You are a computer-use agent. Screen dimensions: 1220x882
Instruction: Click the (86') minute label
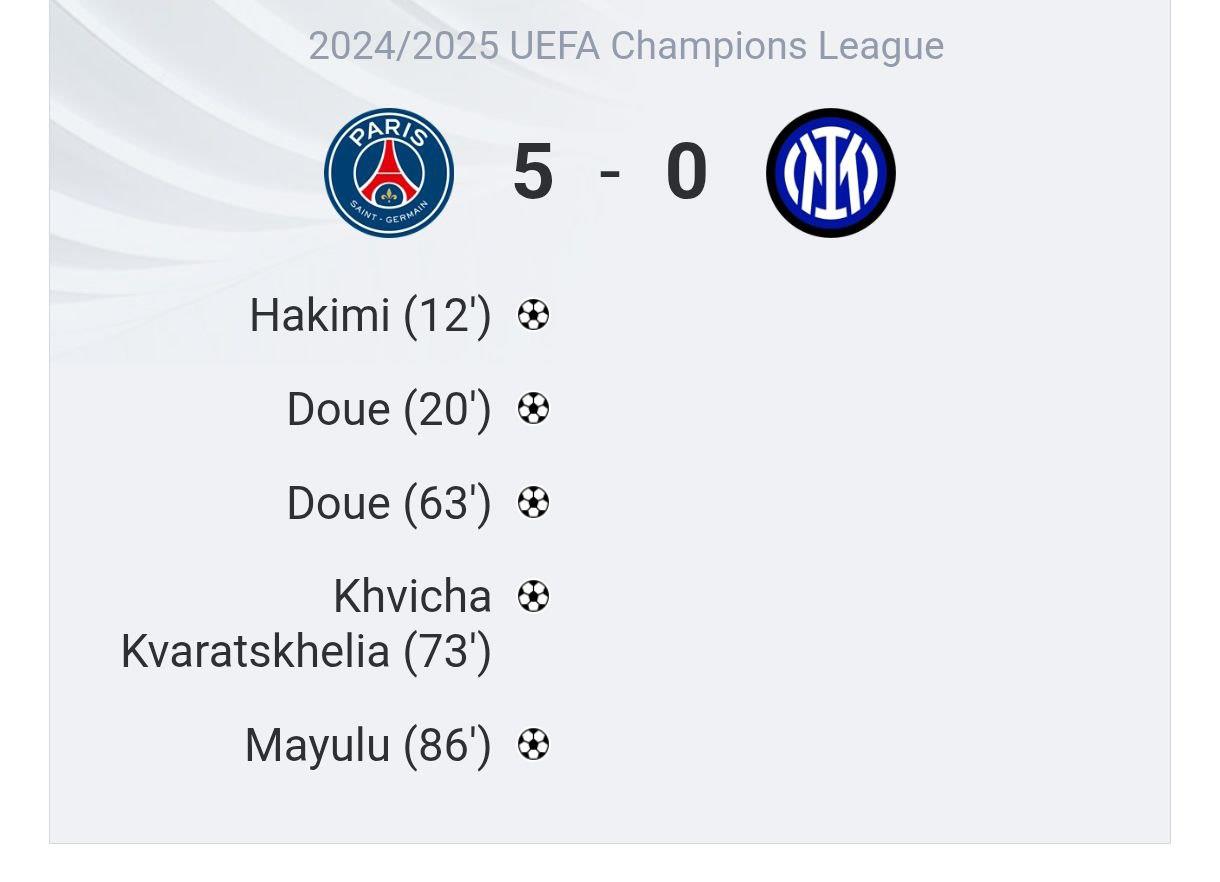(448, 746)
